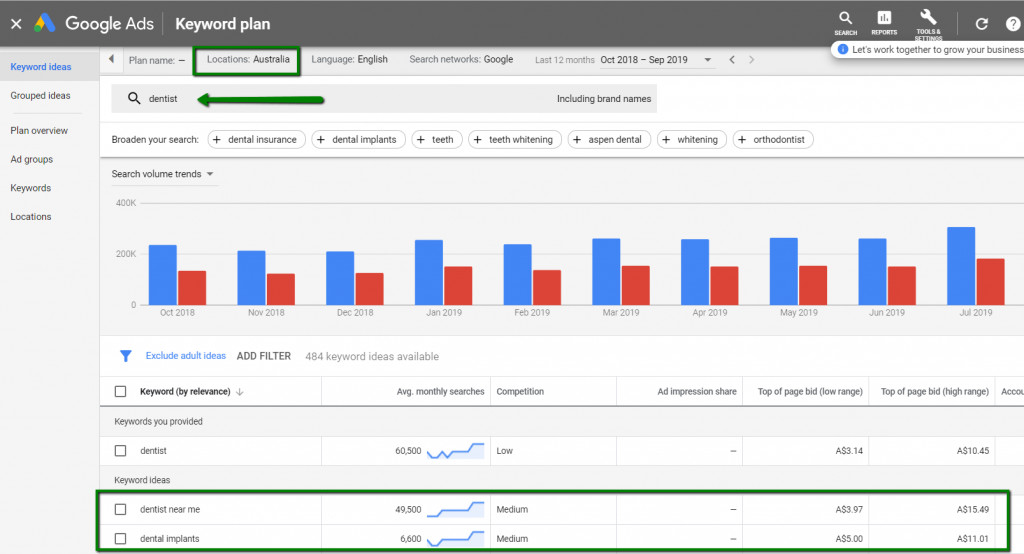Go to next date range with right chevron

752,59
